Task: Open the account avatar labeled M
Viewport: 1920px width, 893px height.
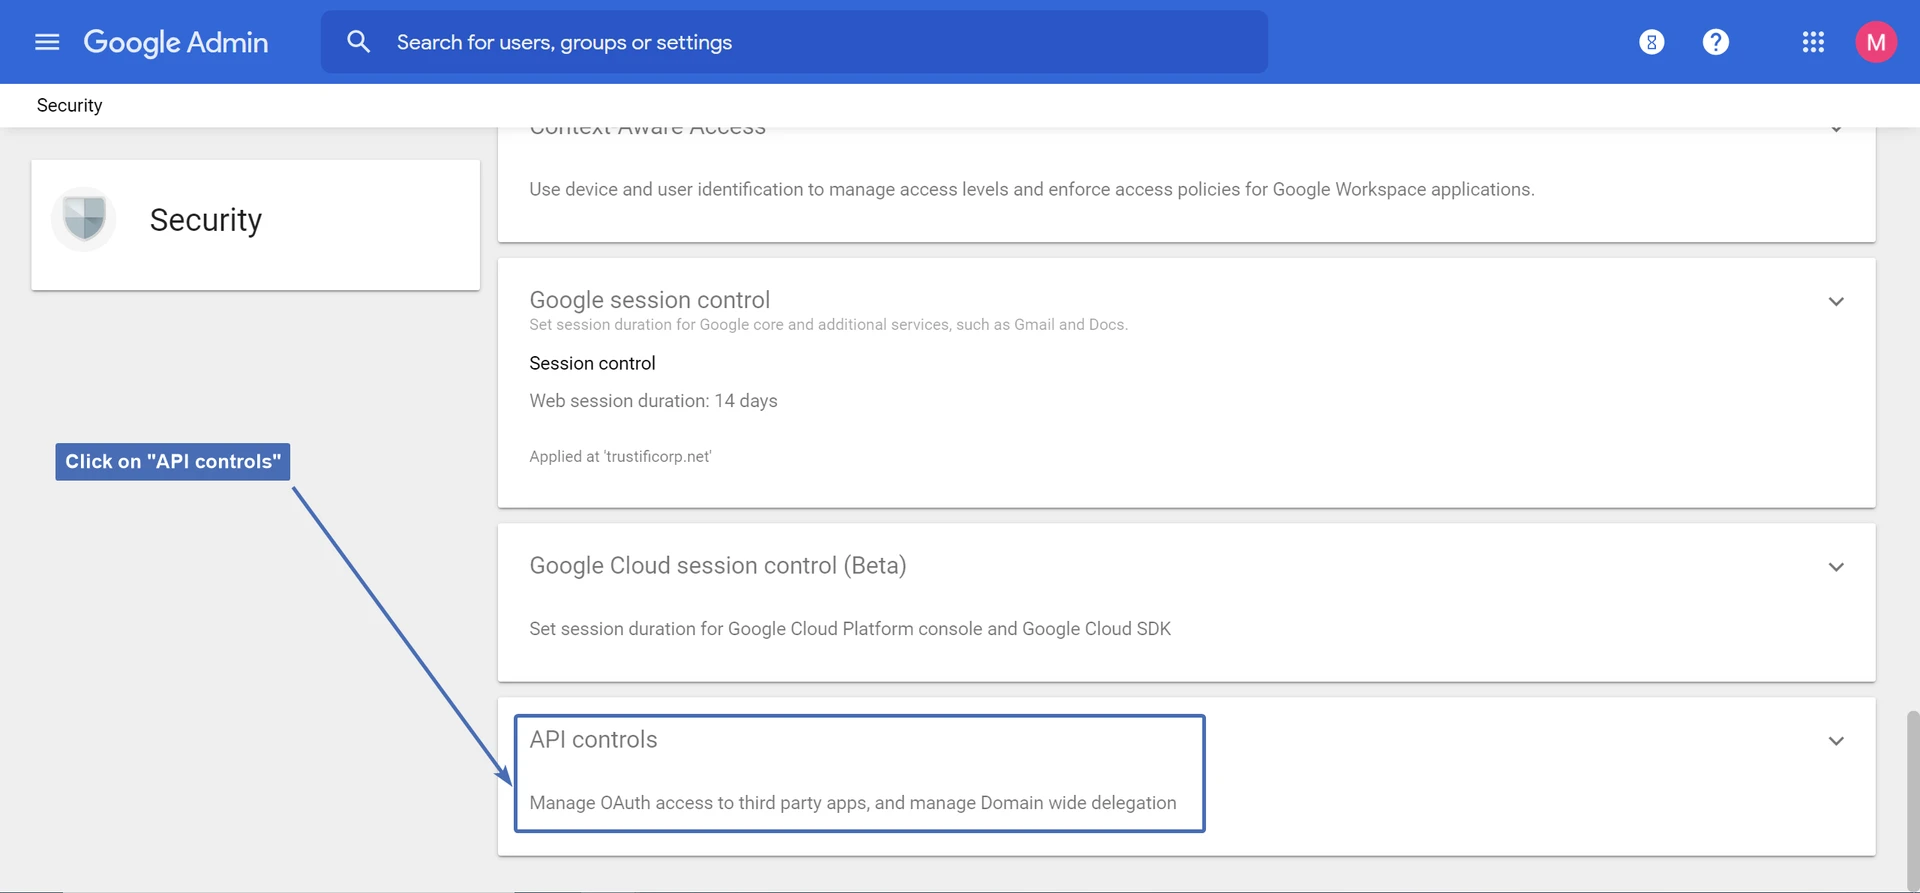Action: 1875,42
